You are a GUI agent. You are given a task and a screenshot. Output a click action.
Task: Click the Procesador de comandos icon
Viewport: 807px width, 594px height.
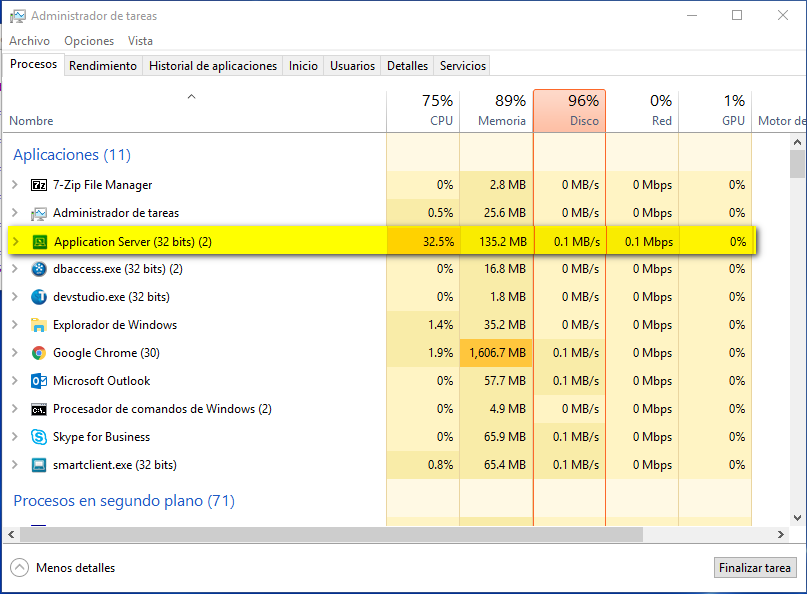point(39,409)
